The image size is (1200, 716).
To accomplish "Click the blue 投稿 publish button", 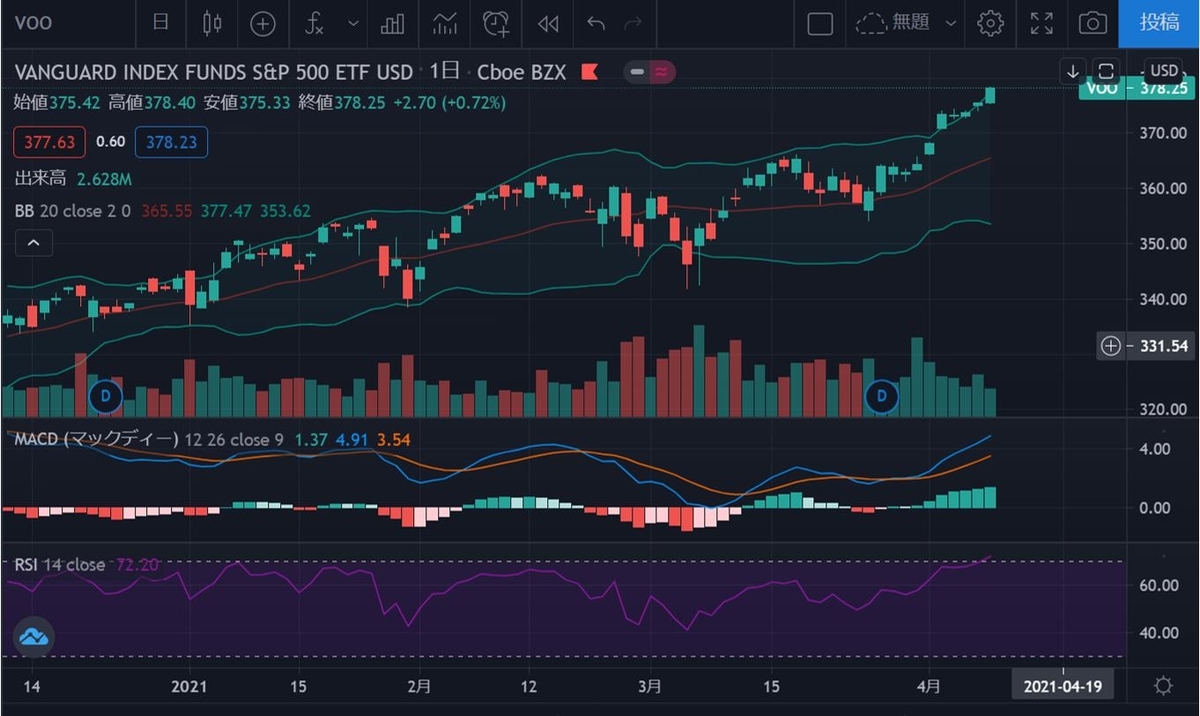I will click(x=1158, y=23).
